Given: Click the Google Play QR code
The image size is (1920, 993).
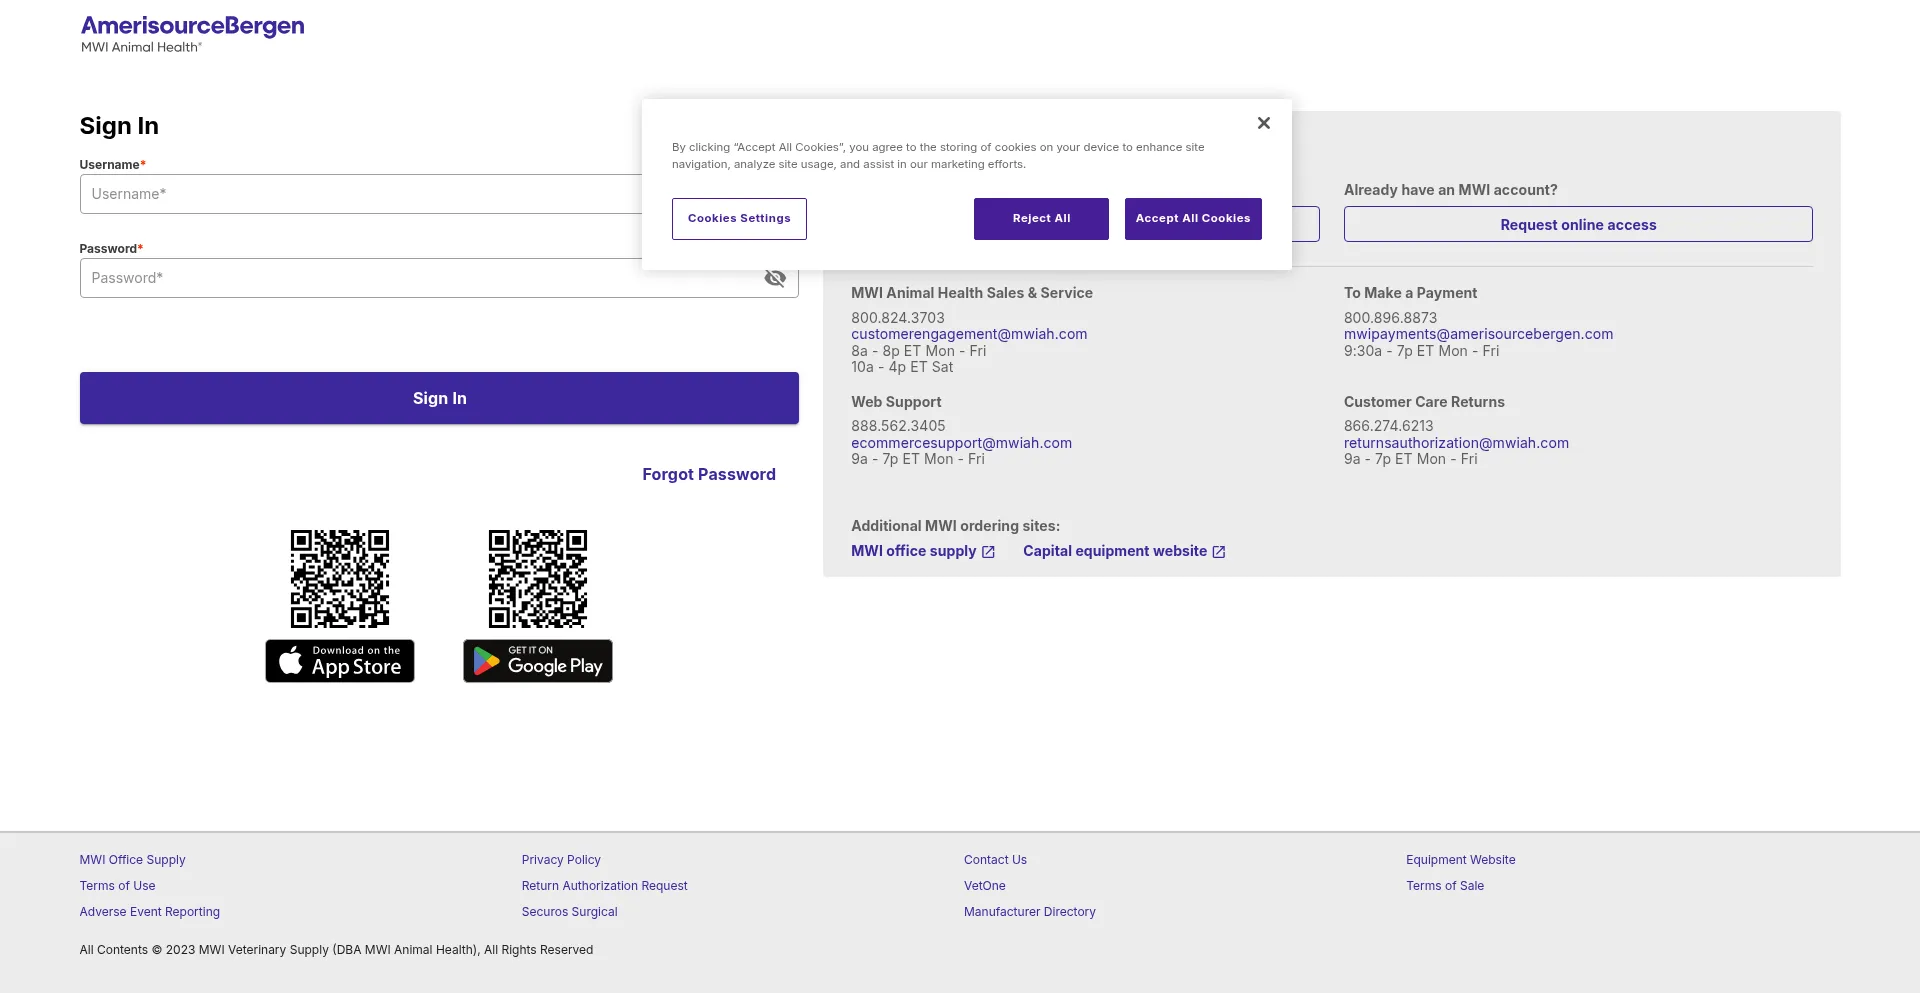Looking at the screenshot, I should point(538,579).
